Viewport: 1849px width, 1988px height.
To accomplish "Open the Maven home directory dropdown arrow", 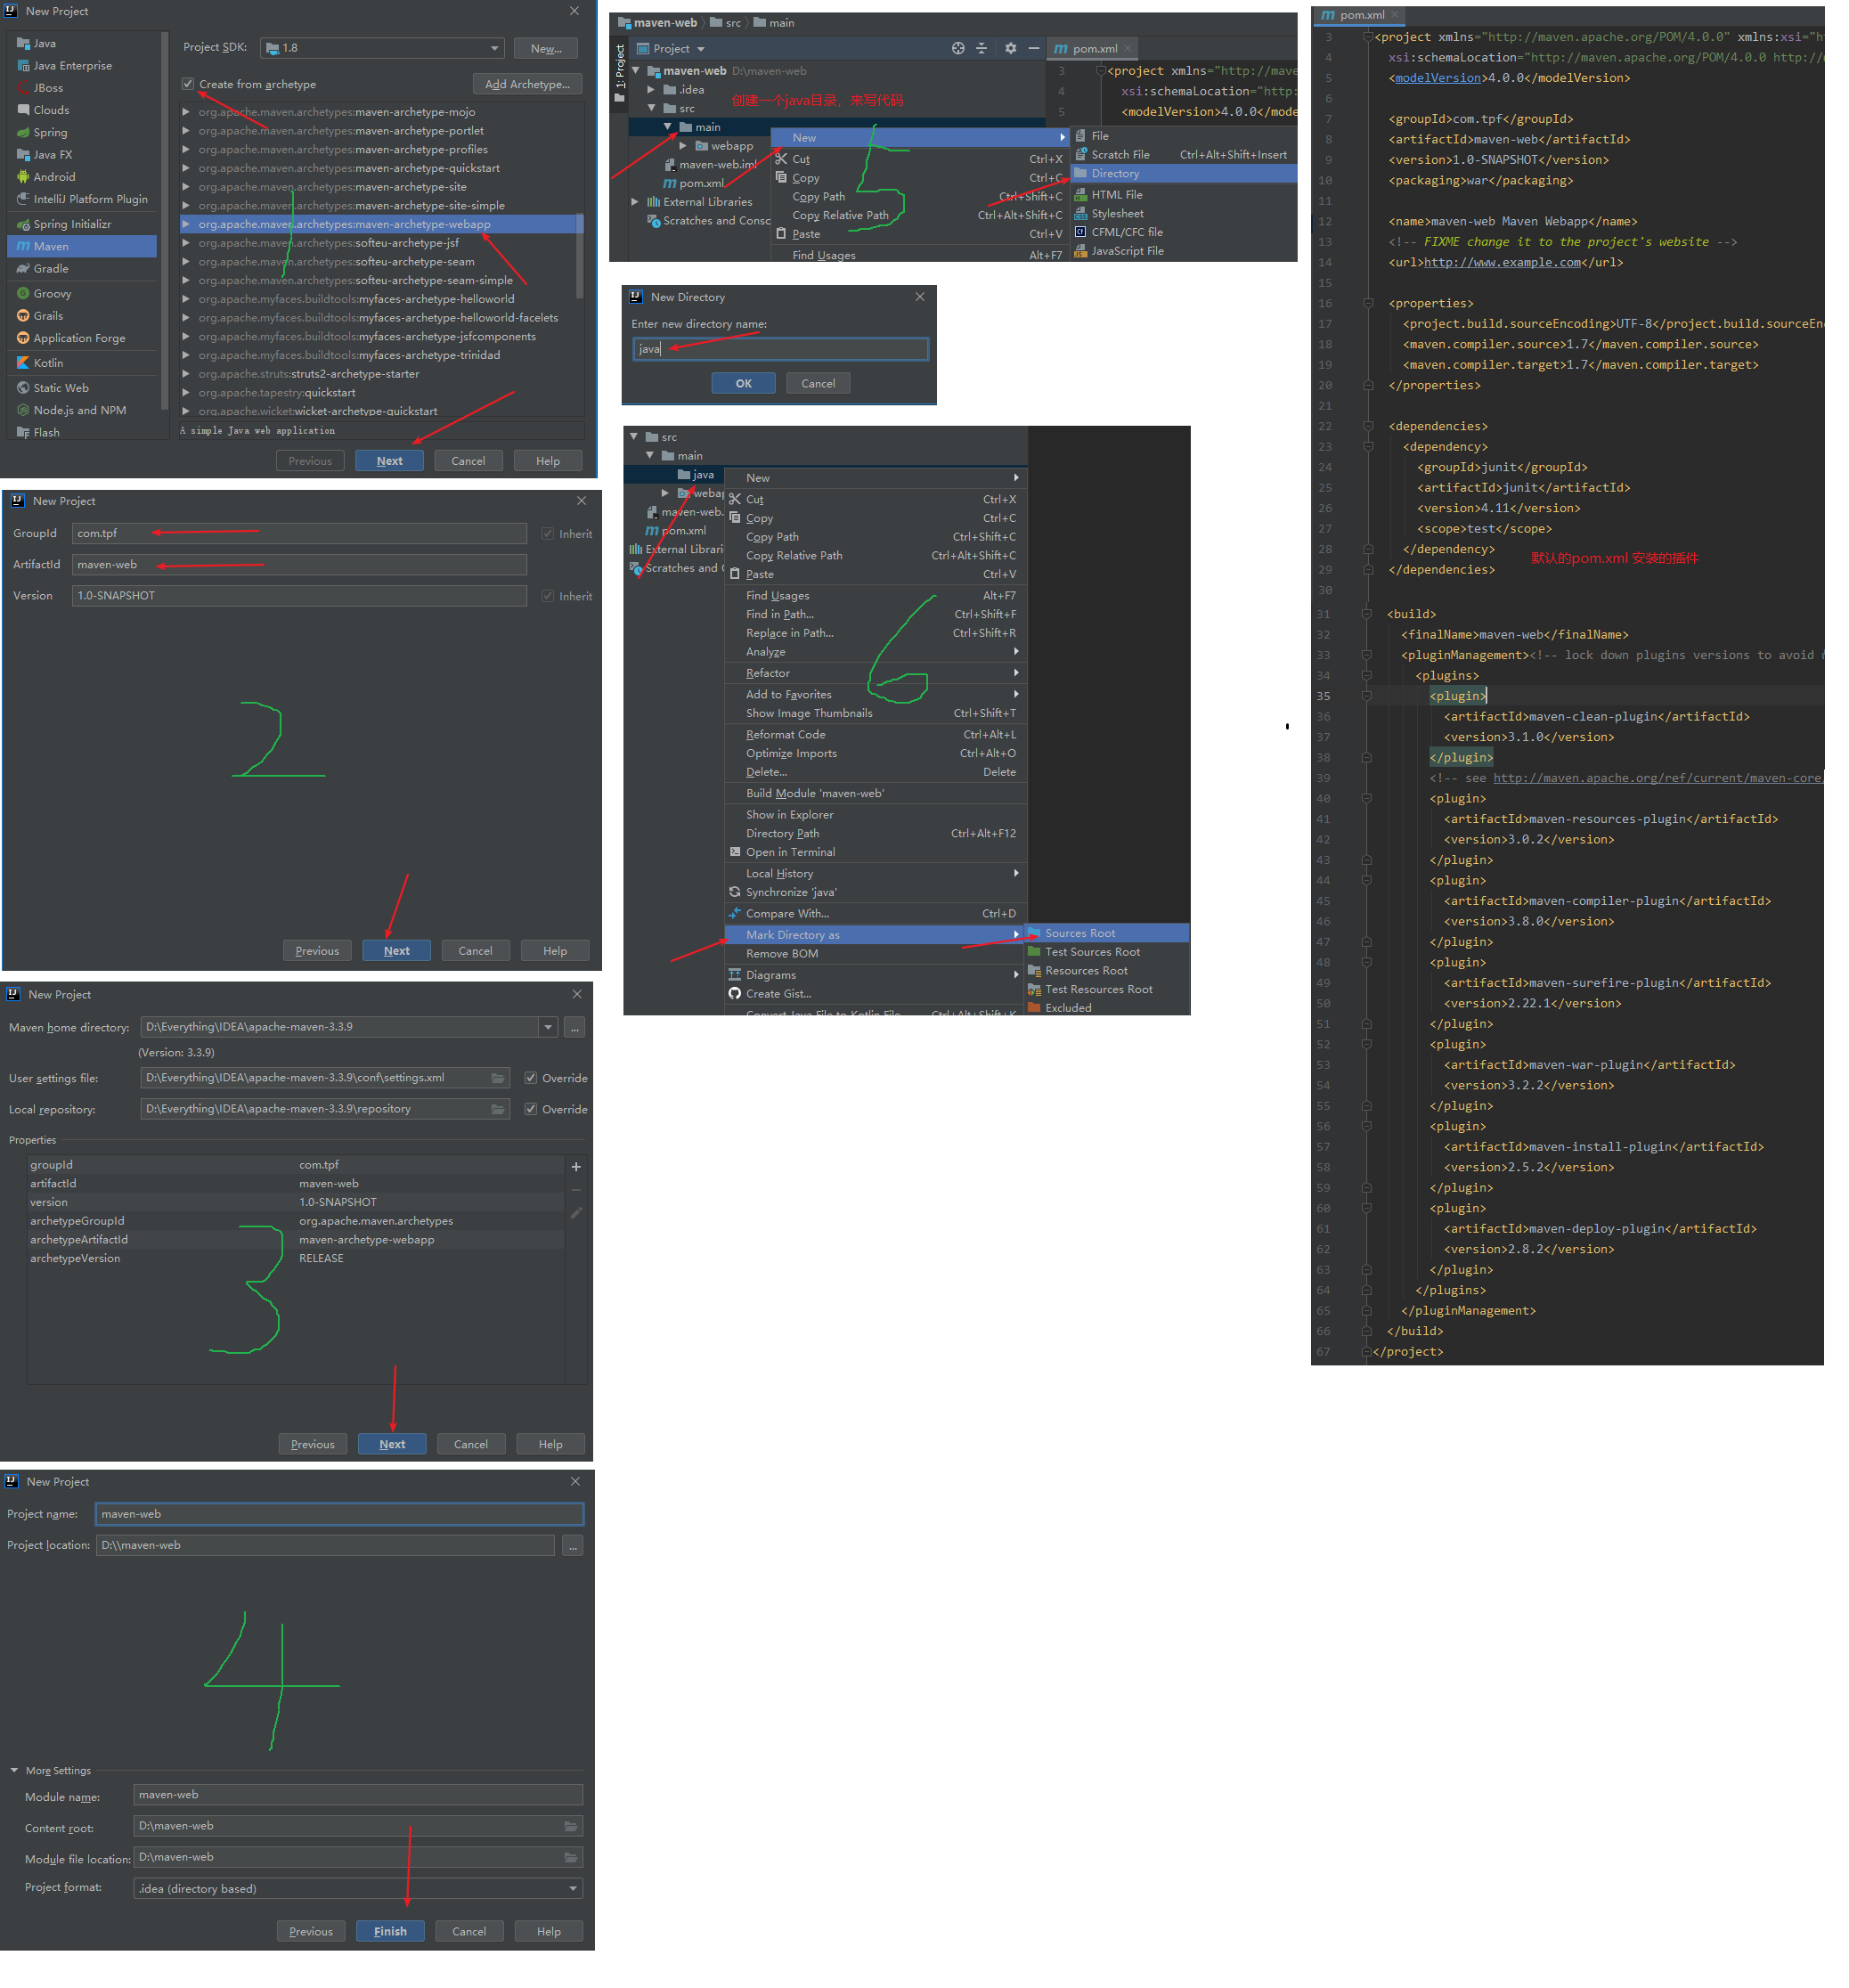I will (548, 1027).
